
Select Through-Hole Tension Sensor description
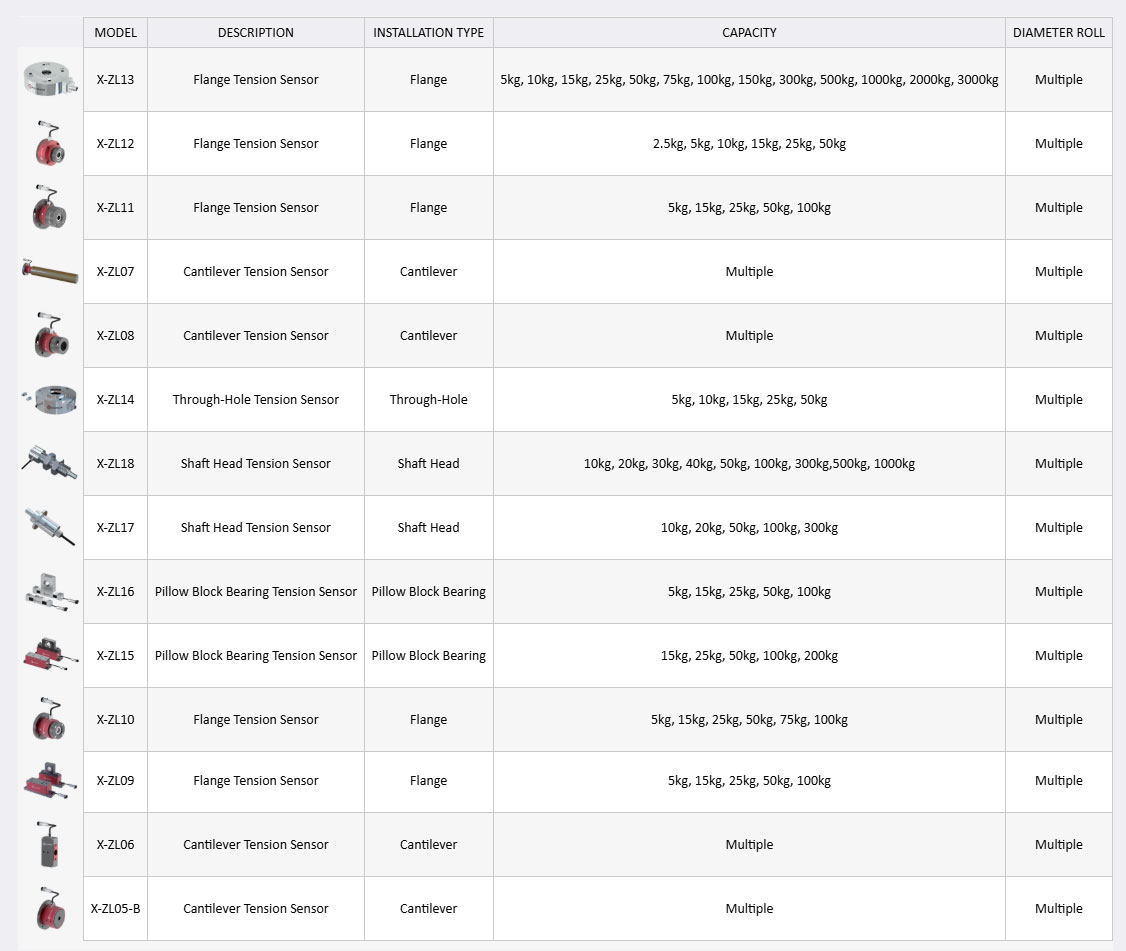pos(255,400)
